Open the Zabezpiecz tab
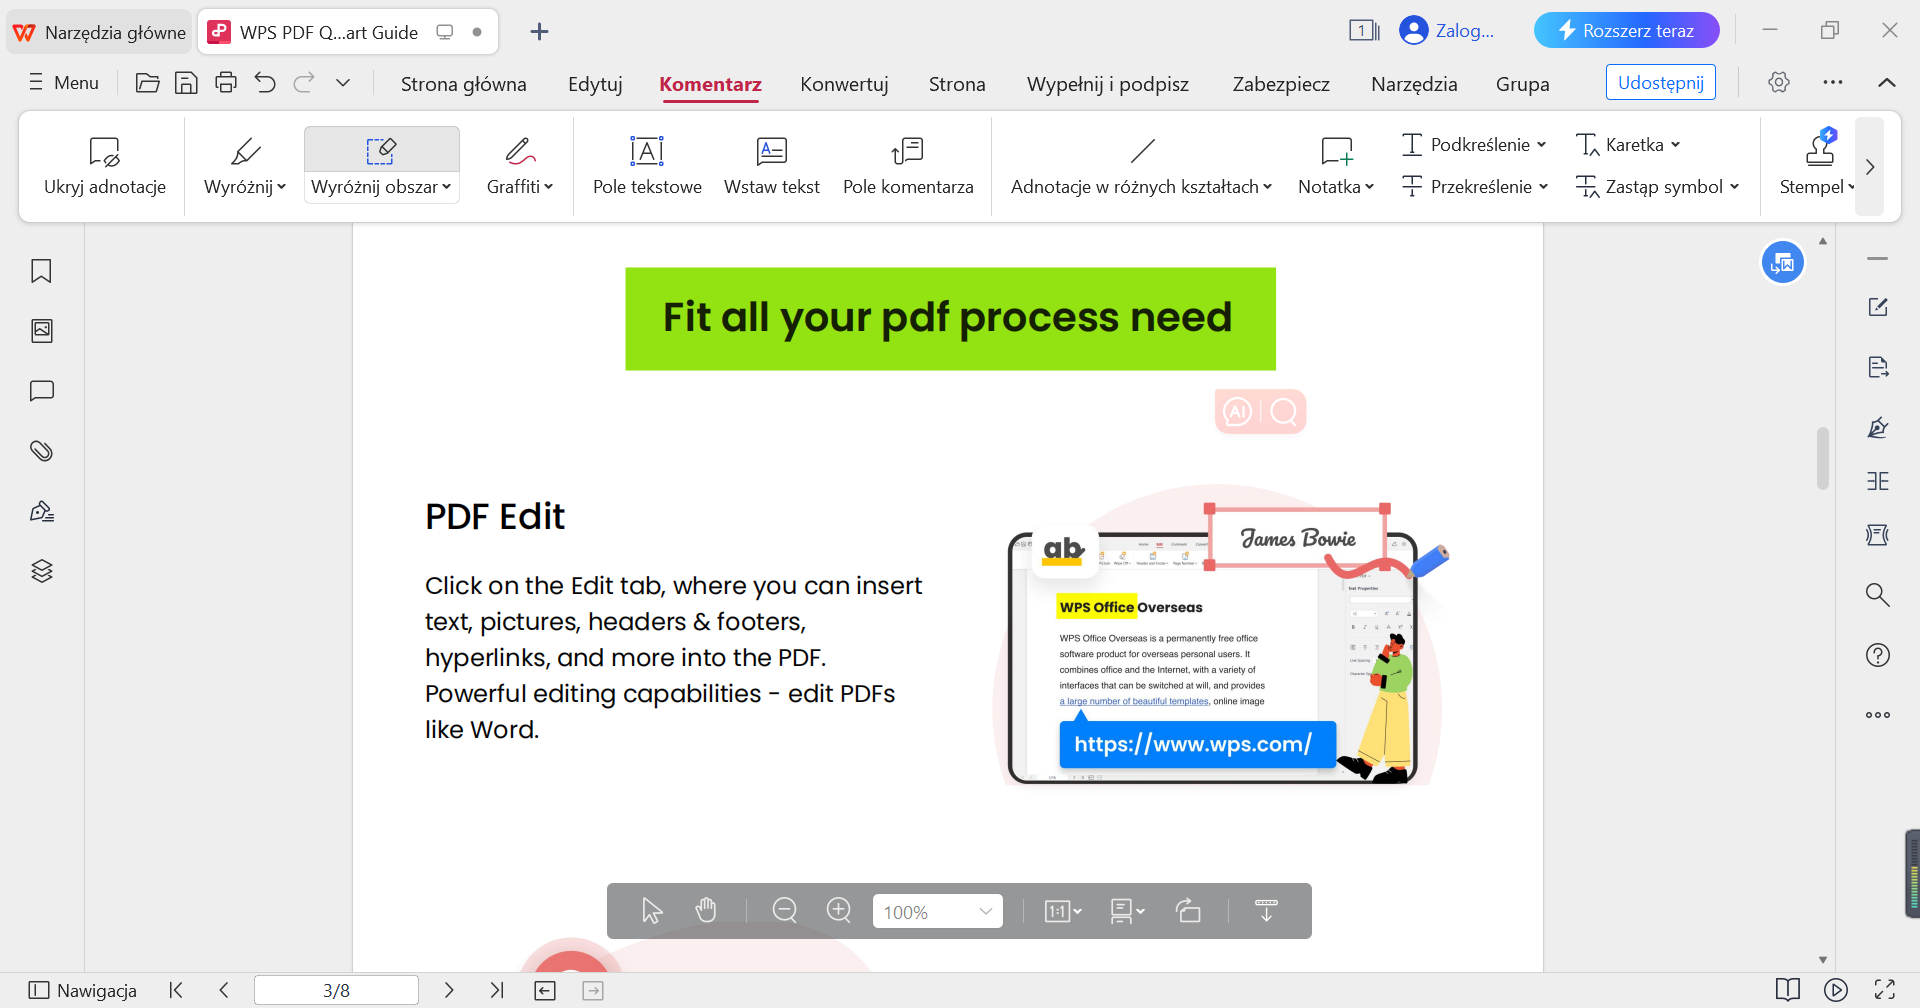This screenshot has width=1920, height=1008. coord(1281,84)
